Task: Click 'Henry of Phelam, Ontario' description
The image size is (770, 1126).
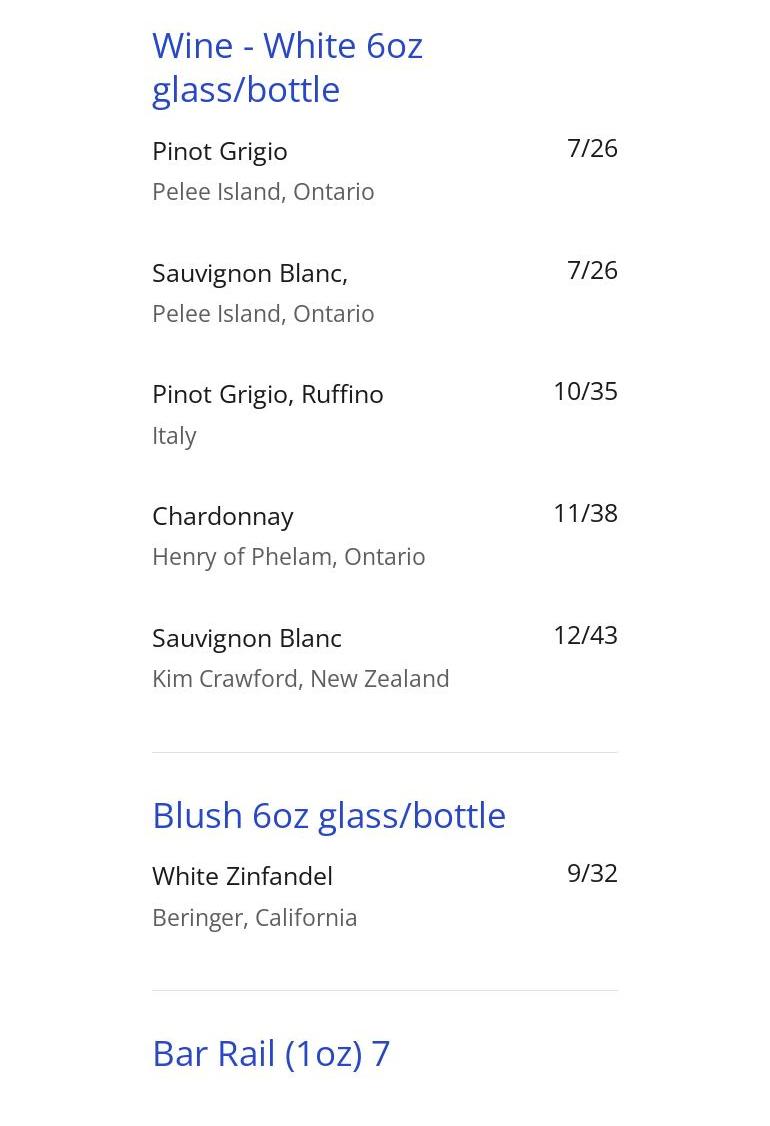Action: coord(288,556)
